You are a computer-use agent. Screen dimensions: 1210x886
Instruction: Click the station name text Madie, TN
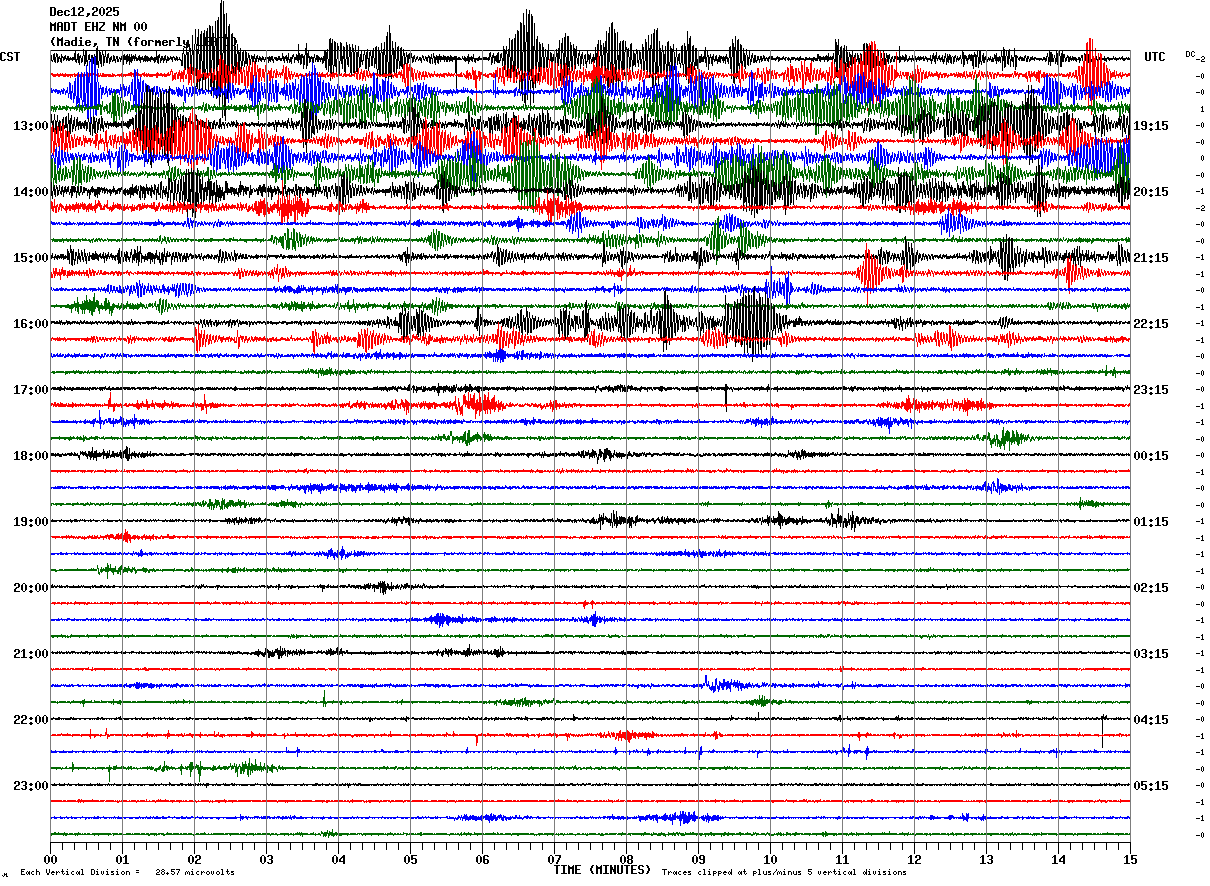tap(87, 42)
